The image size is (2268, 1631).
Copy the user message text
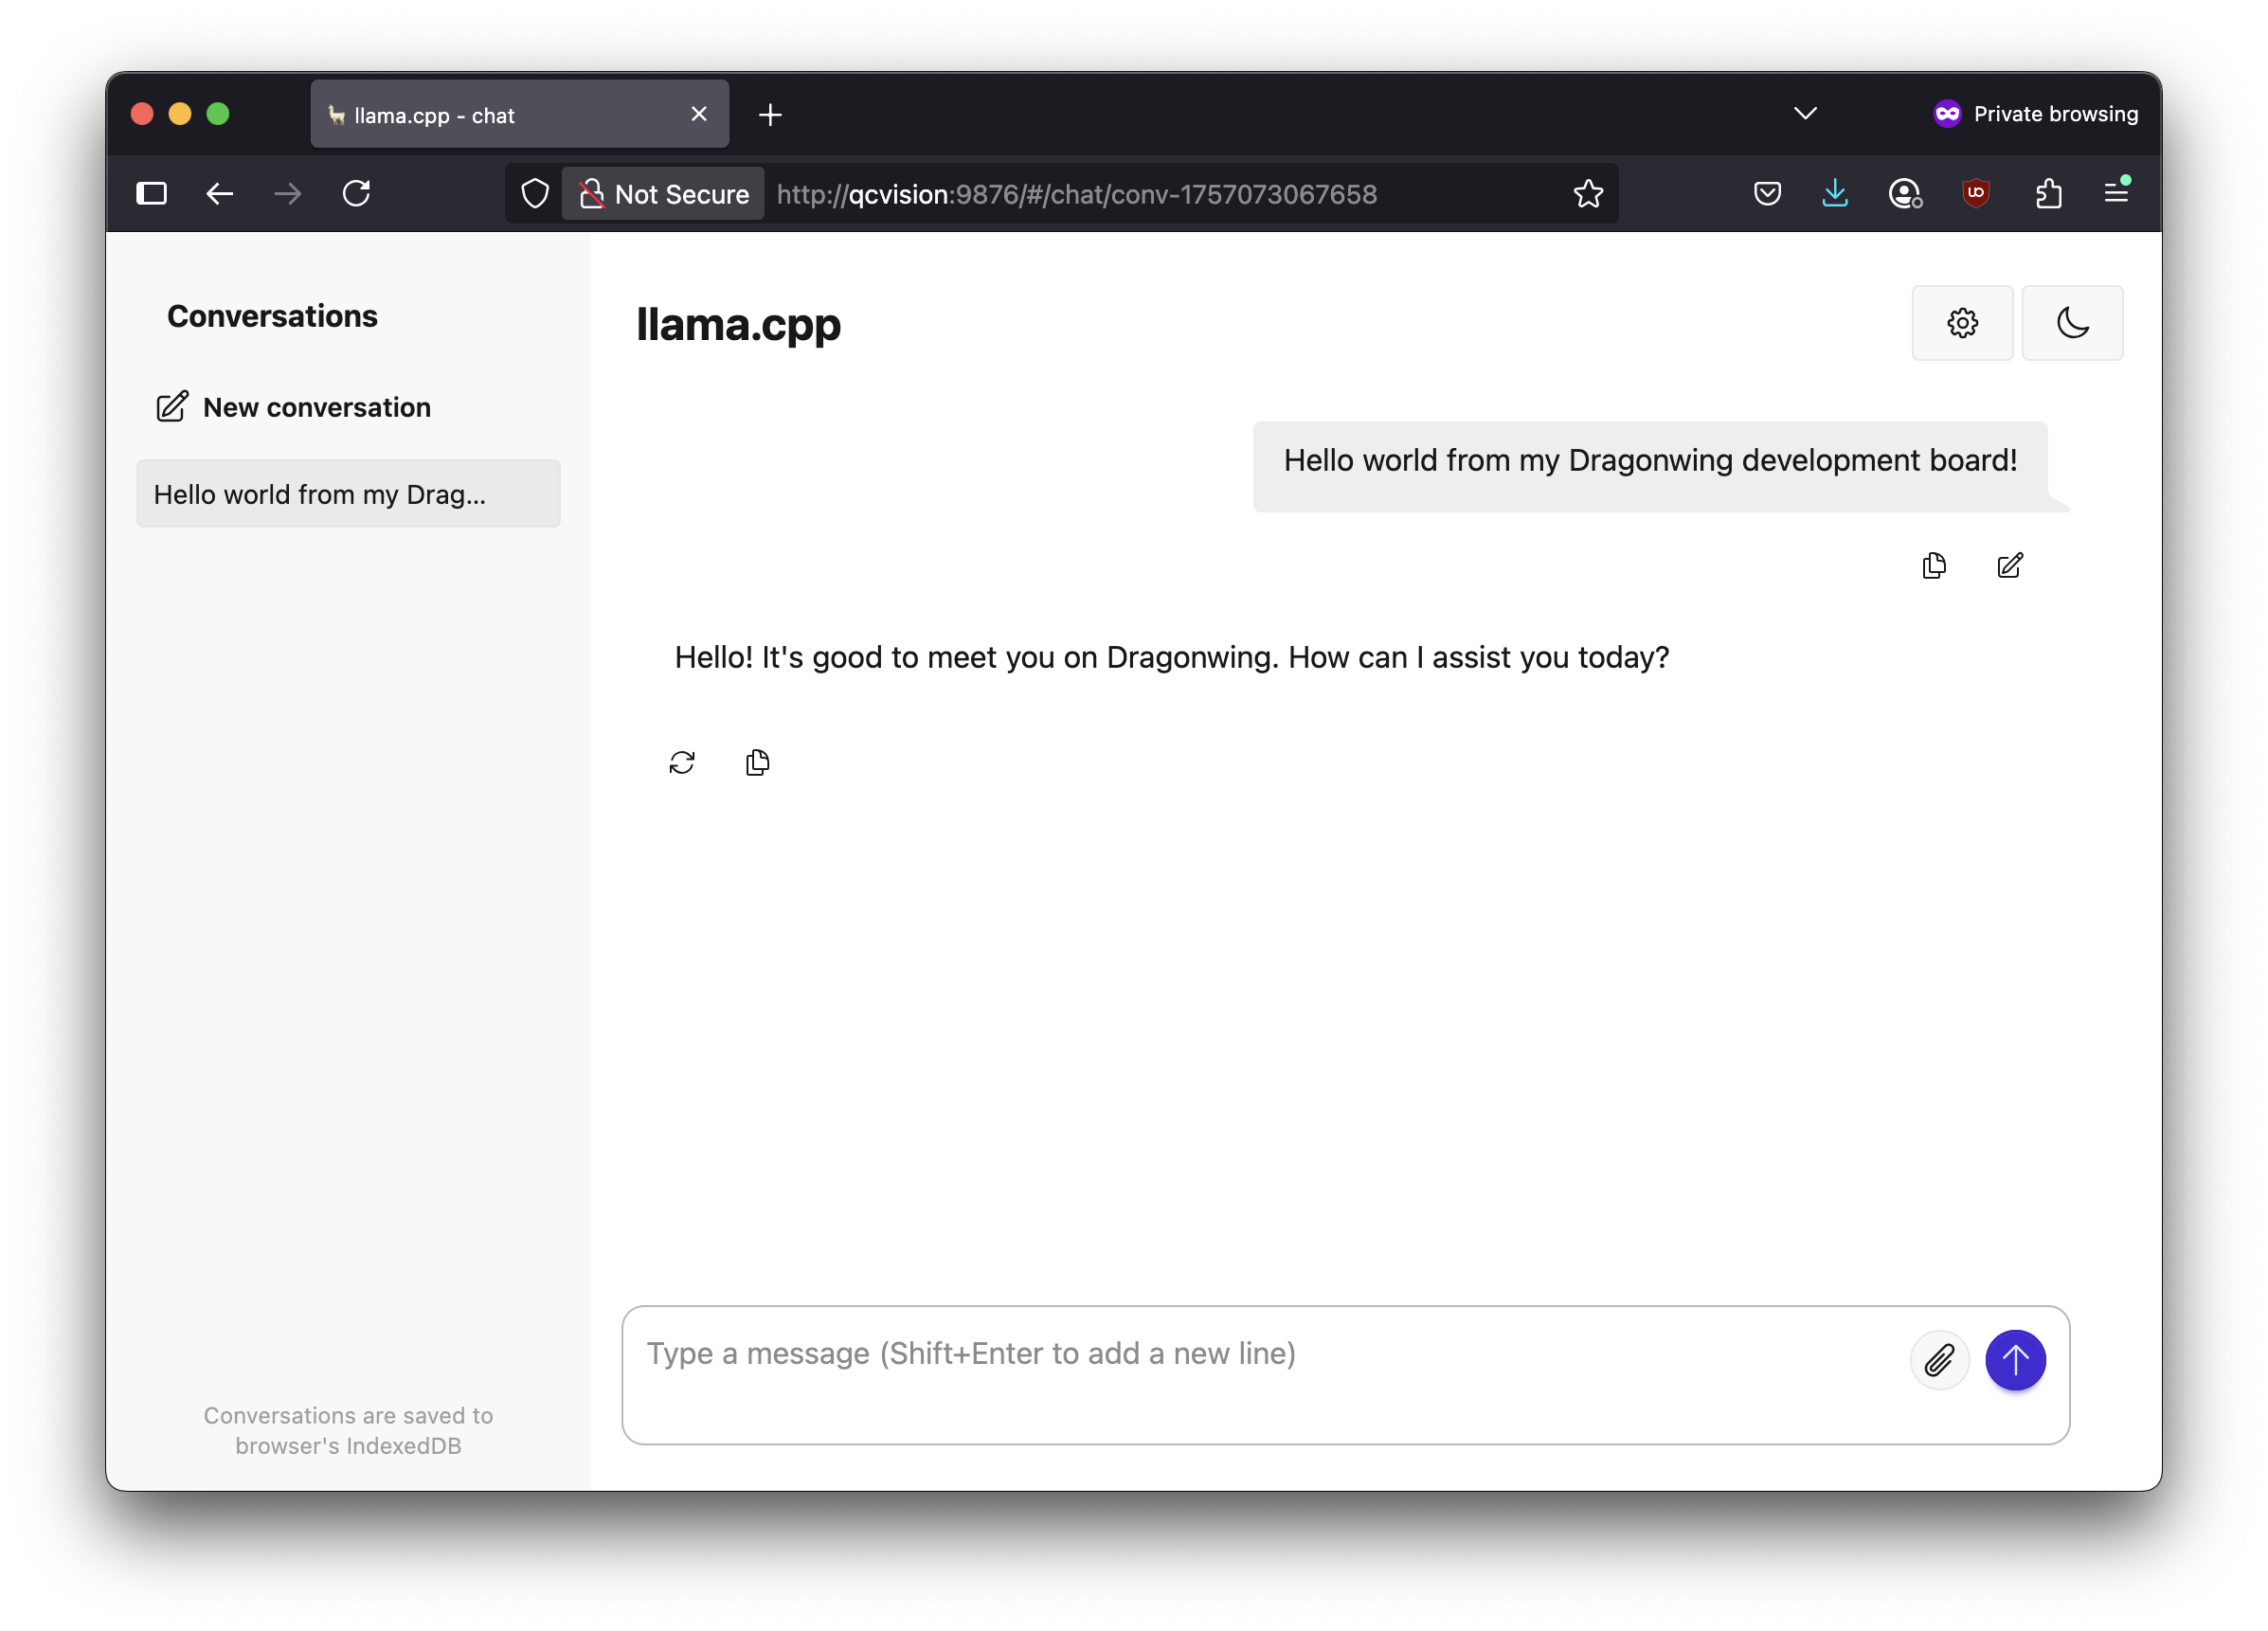click(x=1934, y=566)
